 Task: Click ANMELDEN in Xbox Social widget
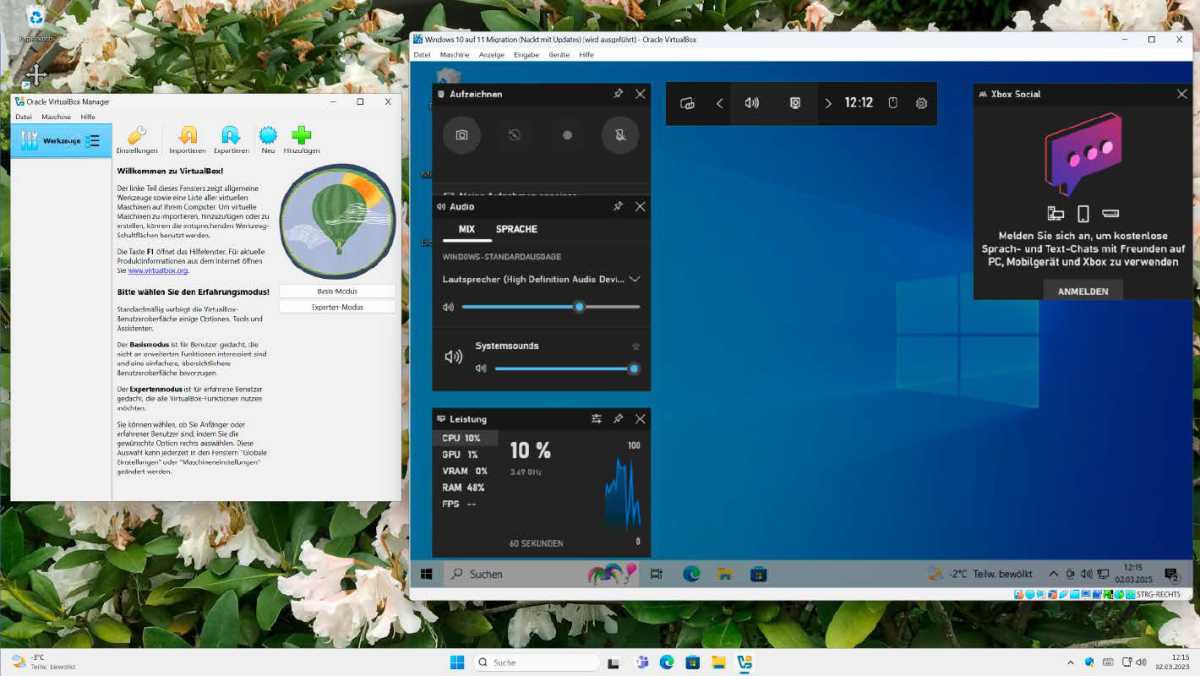pos(1083,291)
